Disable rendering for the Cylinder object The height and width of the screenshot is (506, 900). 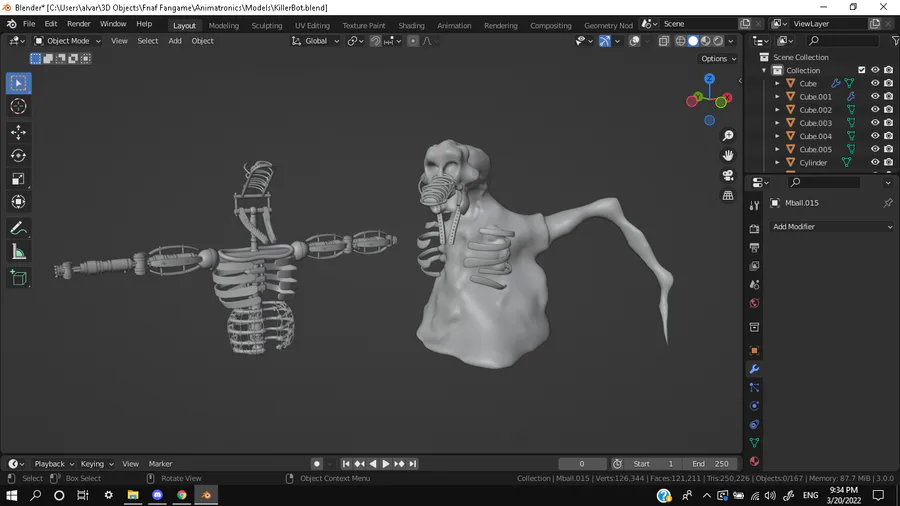coord(888,162)
